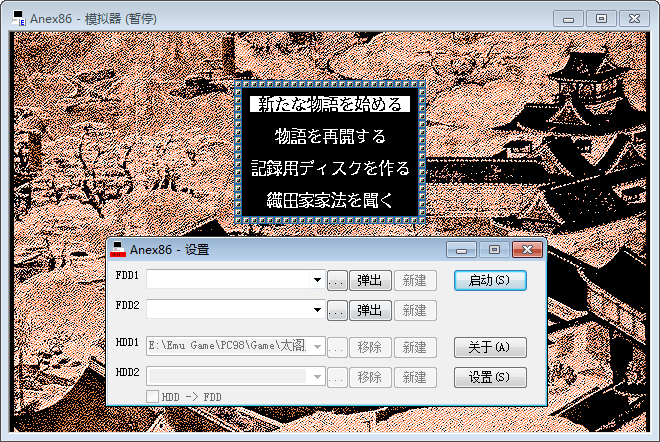Click the Anex86 settings dialog icon

[118, 249]
